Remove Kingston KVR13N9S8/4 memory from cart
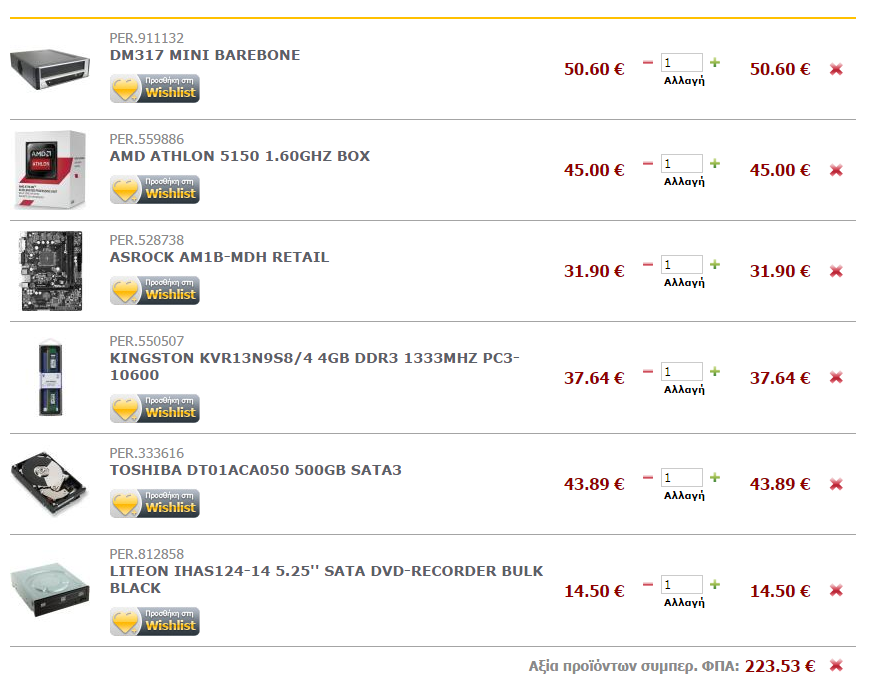 tap(836, 378)
